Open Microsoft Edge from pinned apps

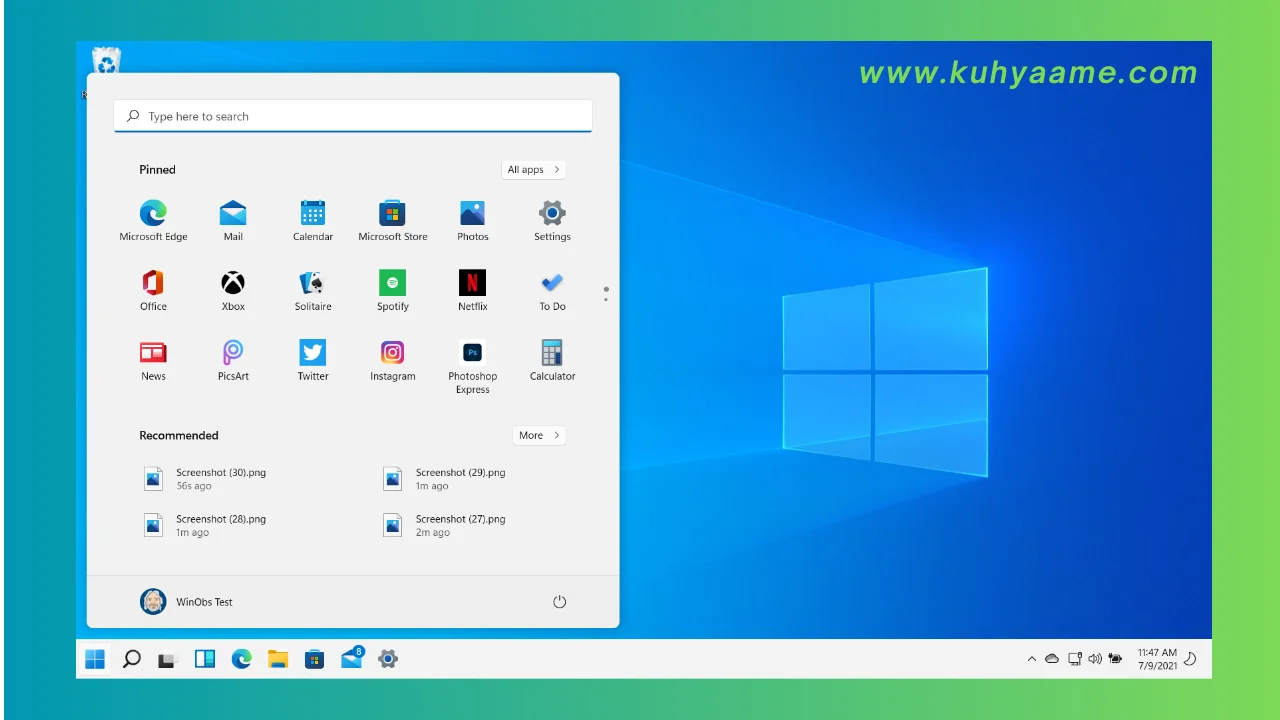click(x=153, y=220)
